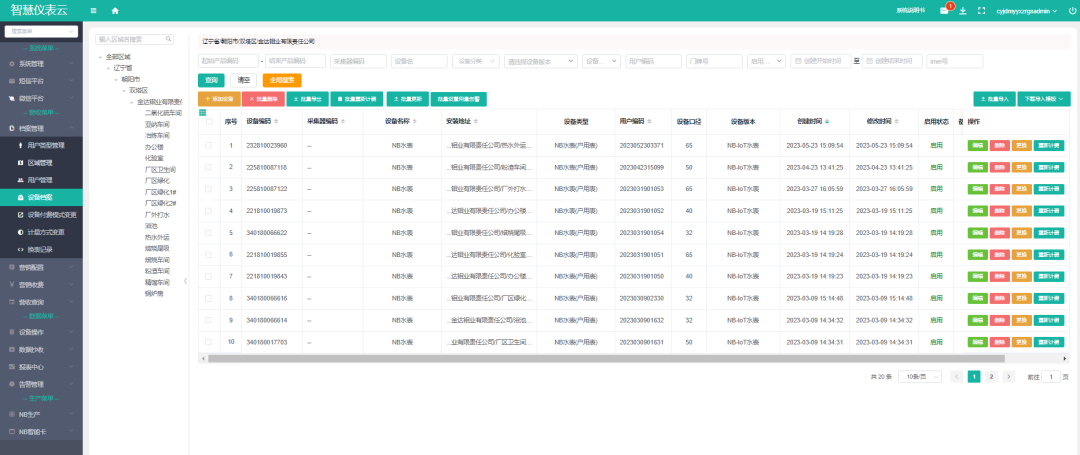This screenshot has height=455, width=1080.
Task: Click the hamburger menu collapse icon
Action: click(x=94, y=10)
